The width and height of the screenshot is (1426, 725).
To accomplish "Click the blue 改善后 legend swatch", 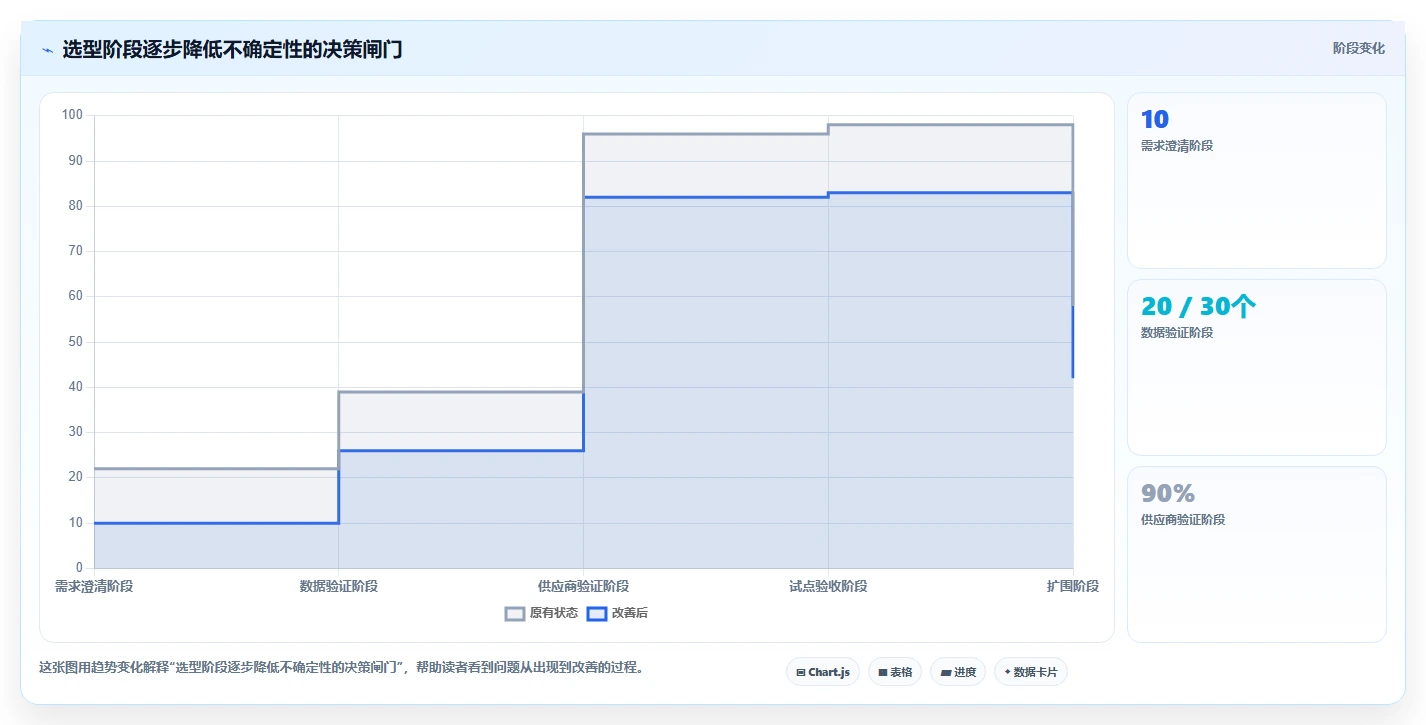I will click(x=597, y=614).
